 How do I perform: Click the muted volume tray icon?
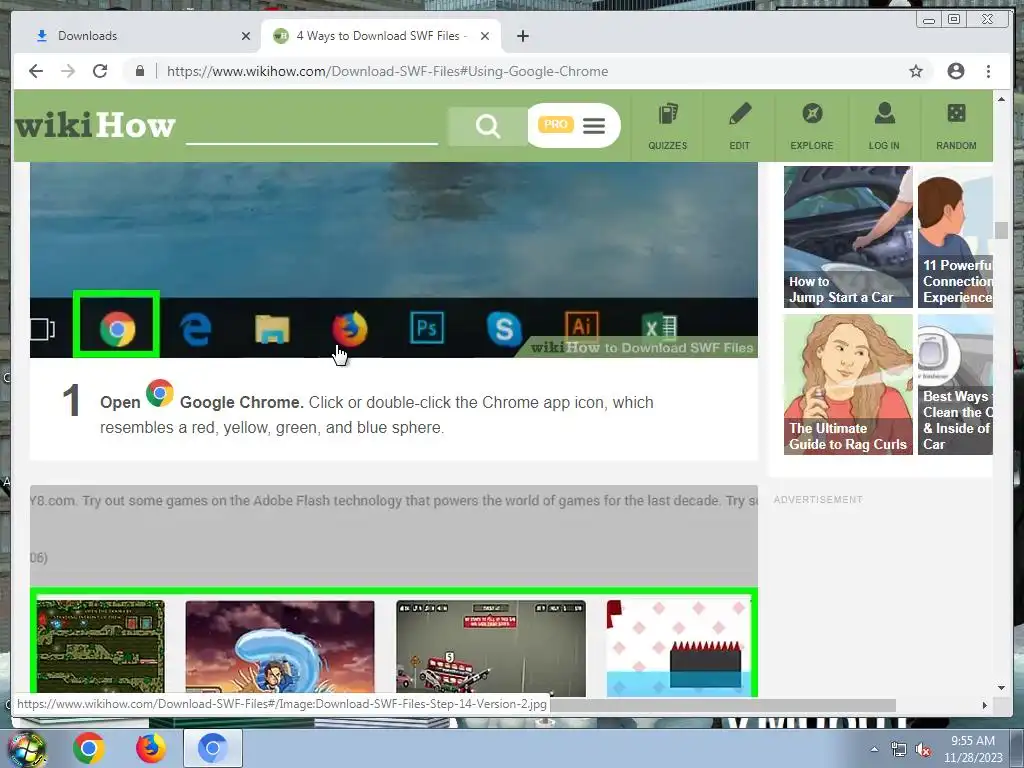click(x=923, y=749)
